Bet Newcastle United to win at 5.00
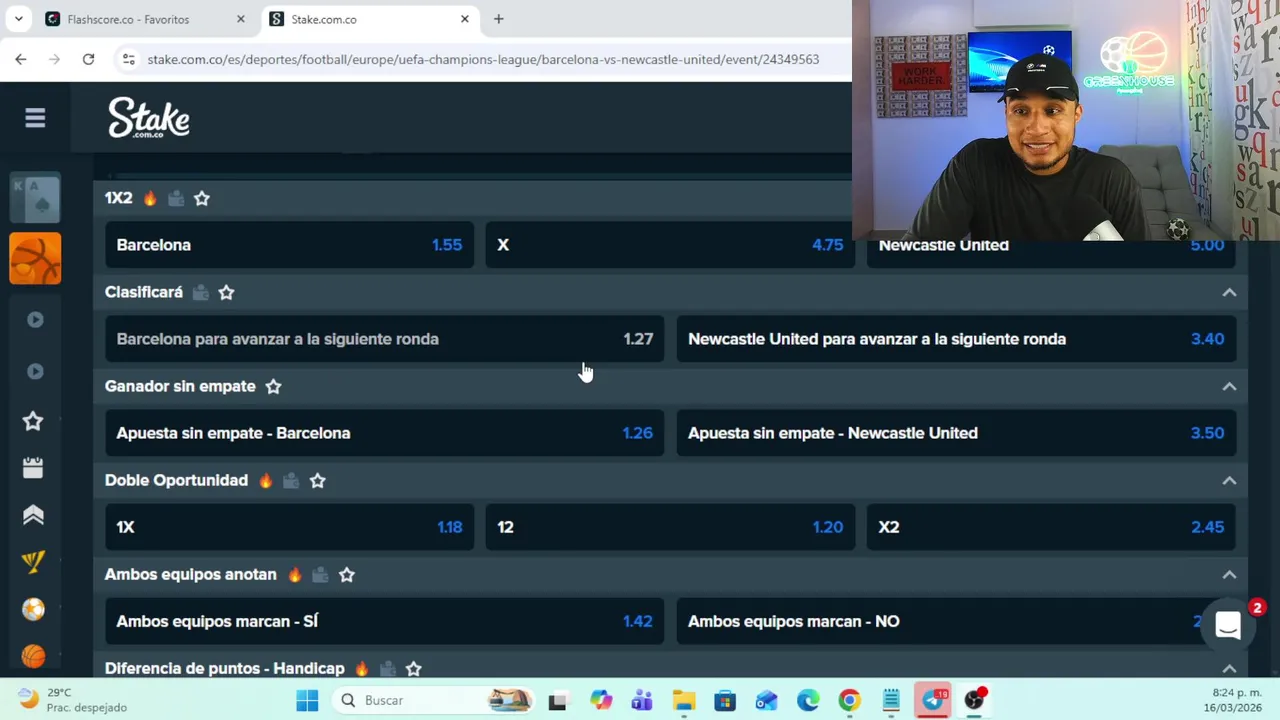1280x720 pixels. coord(1051,245)
